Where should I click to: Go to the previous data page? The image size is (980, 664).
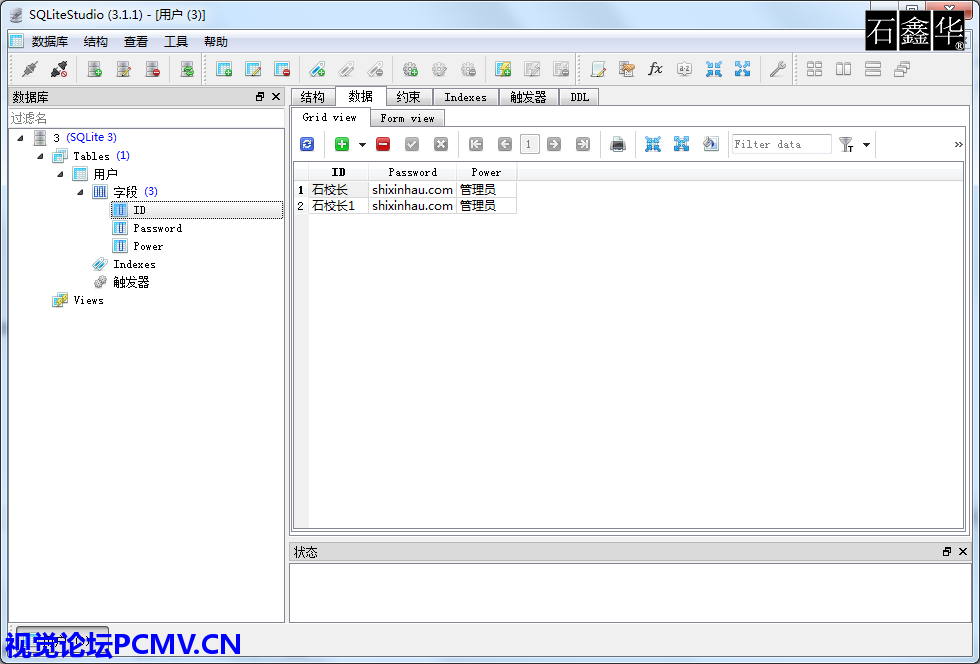coord(505,144)
